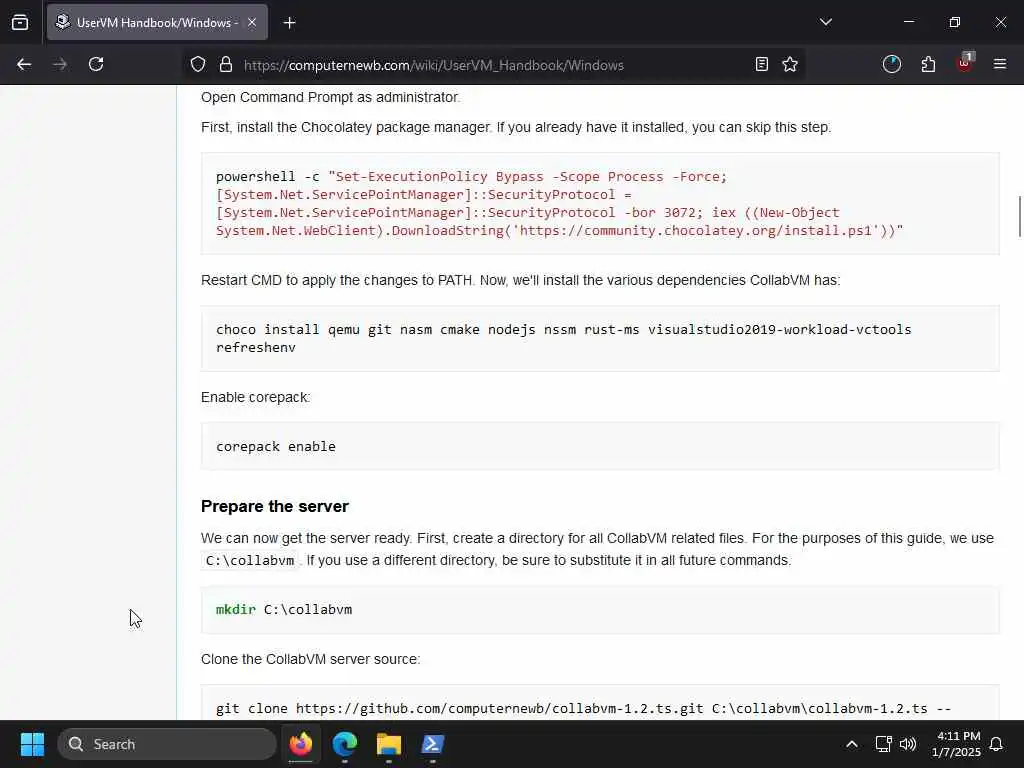Click 'corepack enable' code text

276,446
